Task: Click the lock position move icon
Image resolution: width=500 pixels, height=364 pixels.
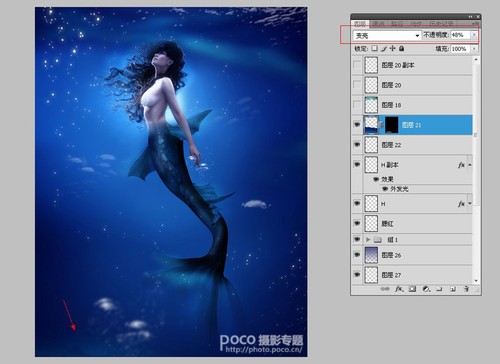Action: point(393,49)
